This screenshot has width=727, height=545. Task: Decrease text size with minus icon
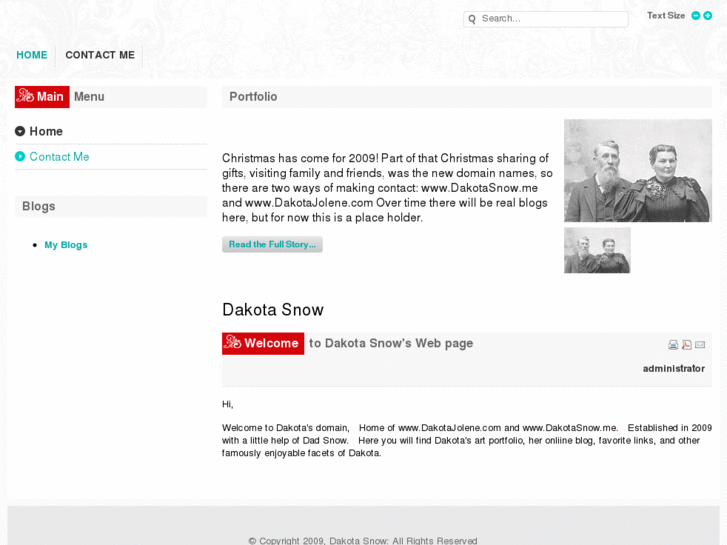[x=695, y=16]
